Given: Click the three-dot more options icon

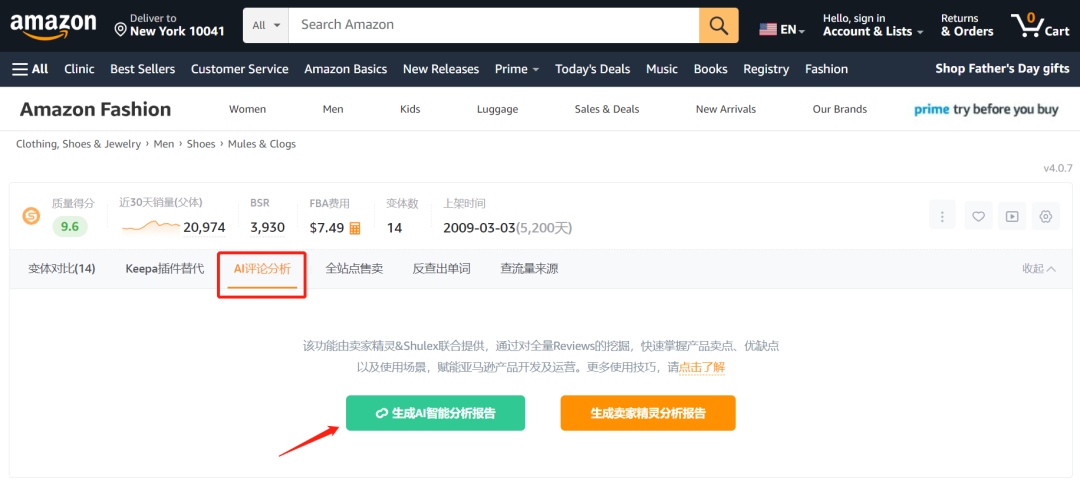Looking at the screenshot, I should tap(942, 216).
